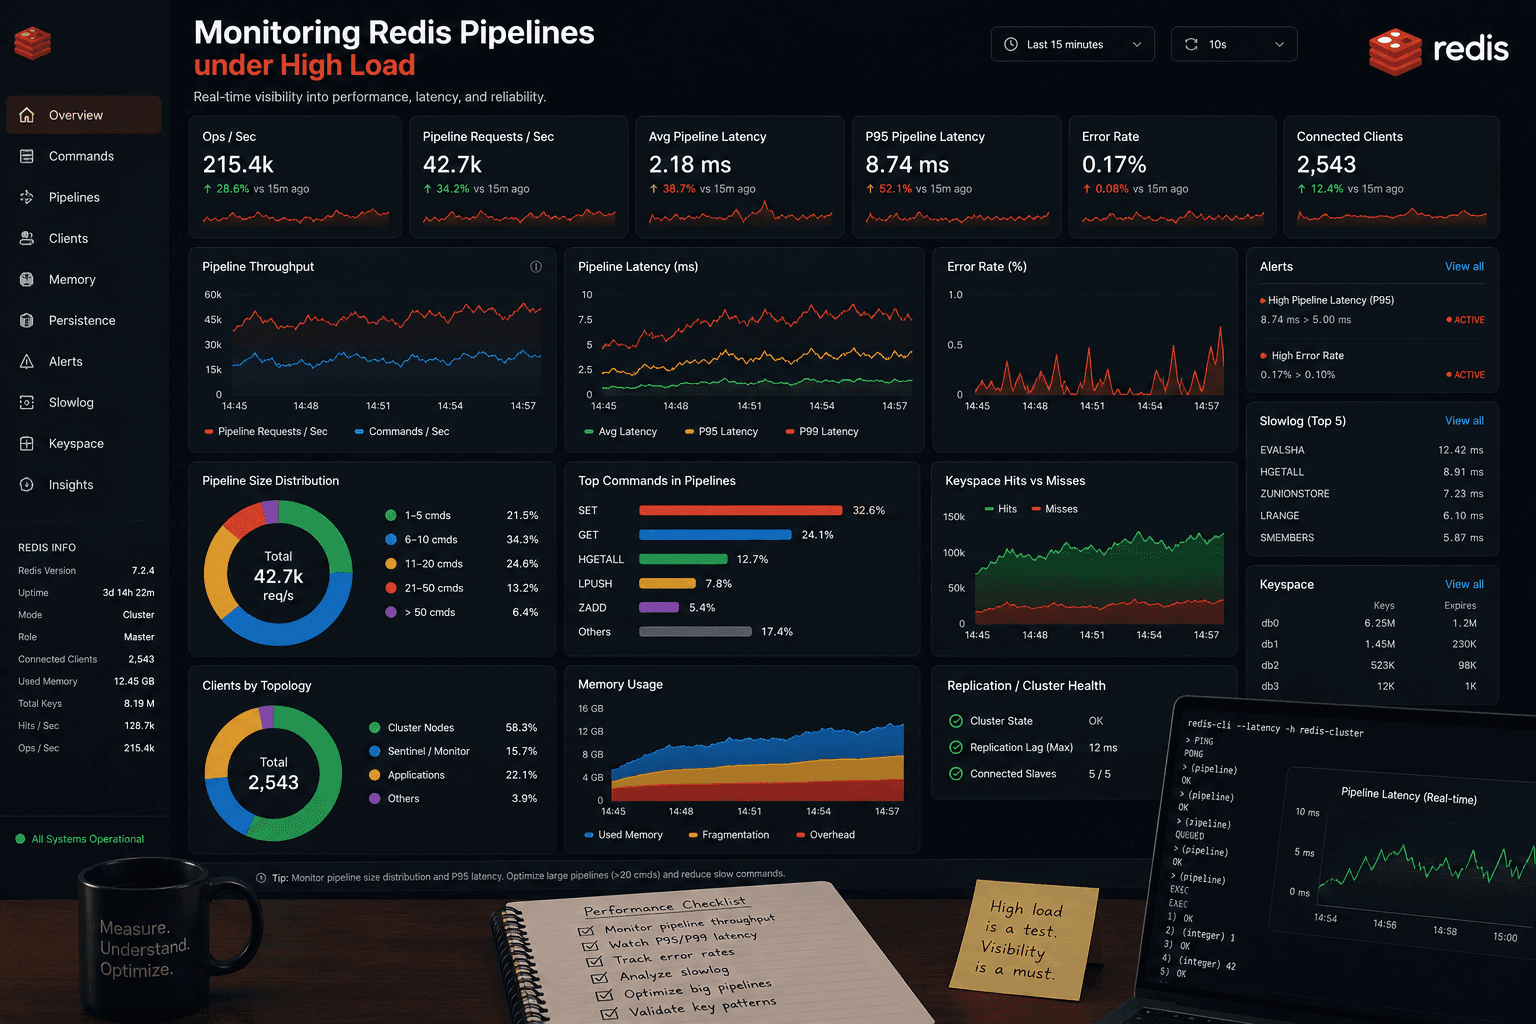Click the P95 Pipeline Latency 8.74 ms card
1536x1024 pixels.
[957, 177]
